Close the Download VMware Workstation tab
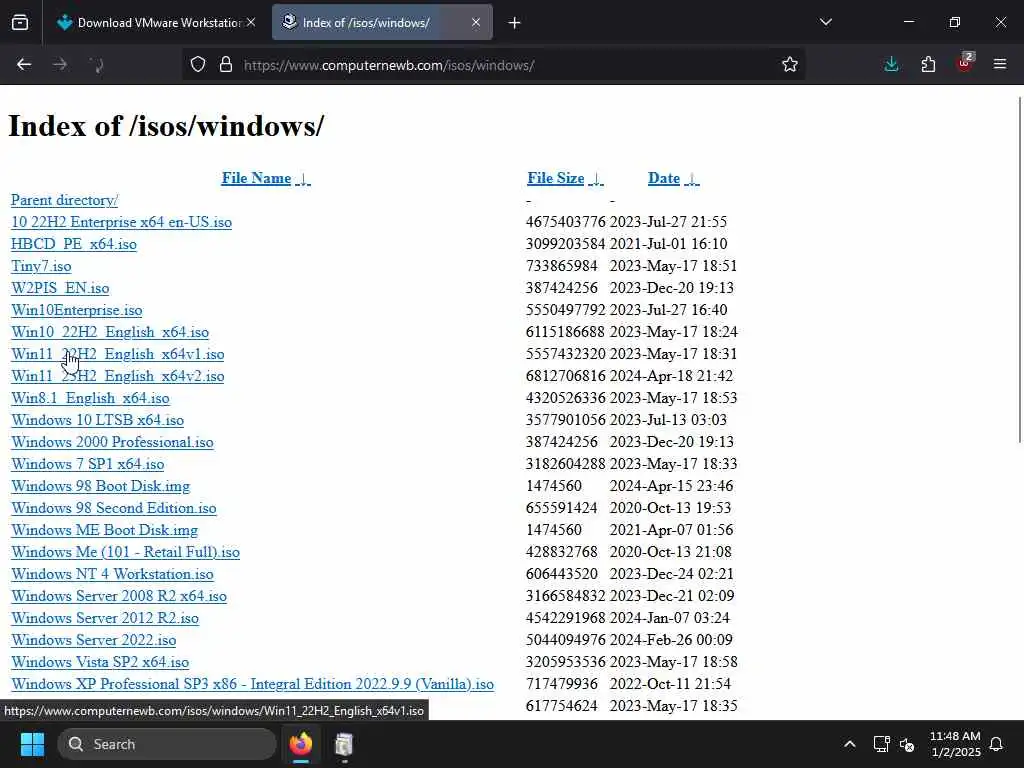Screen dimensions: 1024x768 [251, 22]
